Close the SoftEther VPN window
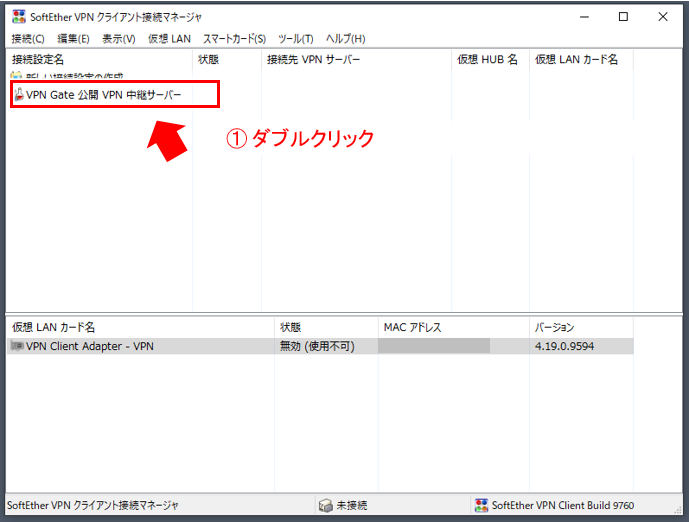This screenshot has height=522, width=689. [663, 17]
